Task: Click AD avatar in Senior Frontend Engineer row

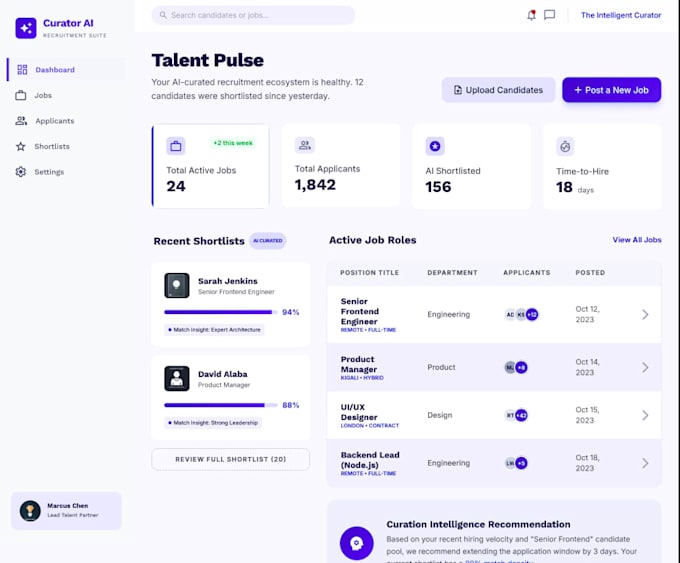Action: [x=510, y=314]
